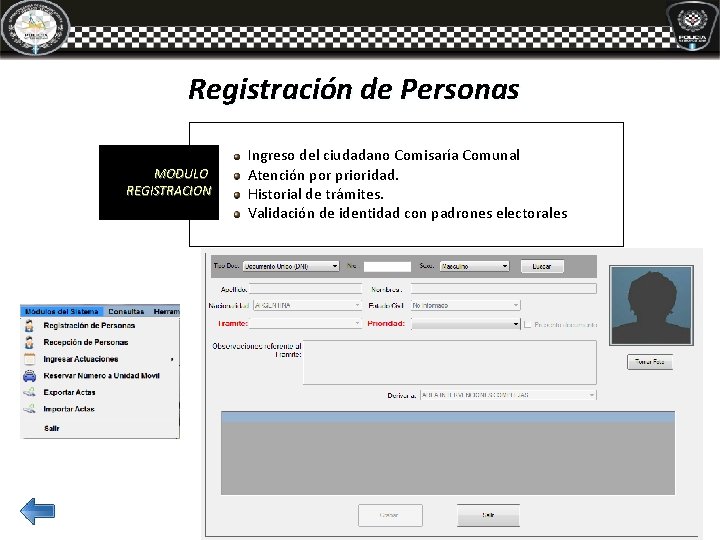The height and width of the screenshot is (540, 720).
Task: Click the police car icon for Reservar Número
Action: [29, 376]
